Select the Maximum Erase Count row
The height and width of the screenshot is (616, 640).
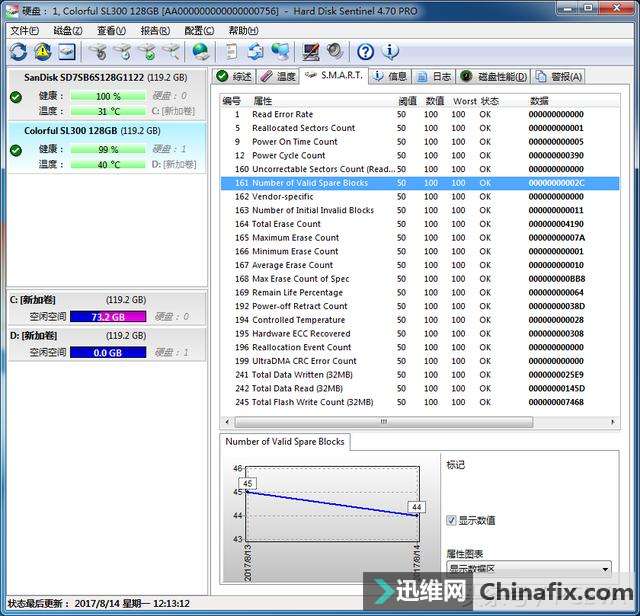click(x=420, y=238)
